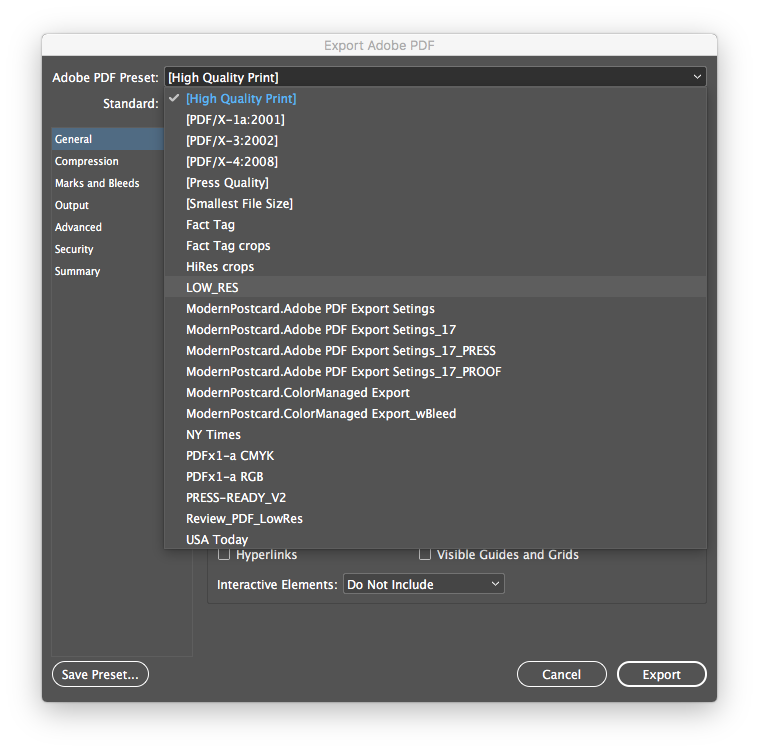Open the Interactive Elements dropdown
759x752 pixels.
point(423,584)
